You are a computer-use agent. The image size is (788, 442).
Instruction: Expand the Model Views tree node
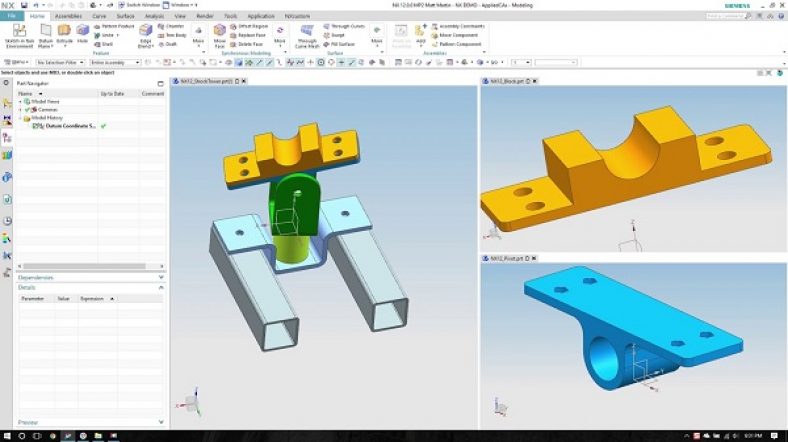[21, 101]
